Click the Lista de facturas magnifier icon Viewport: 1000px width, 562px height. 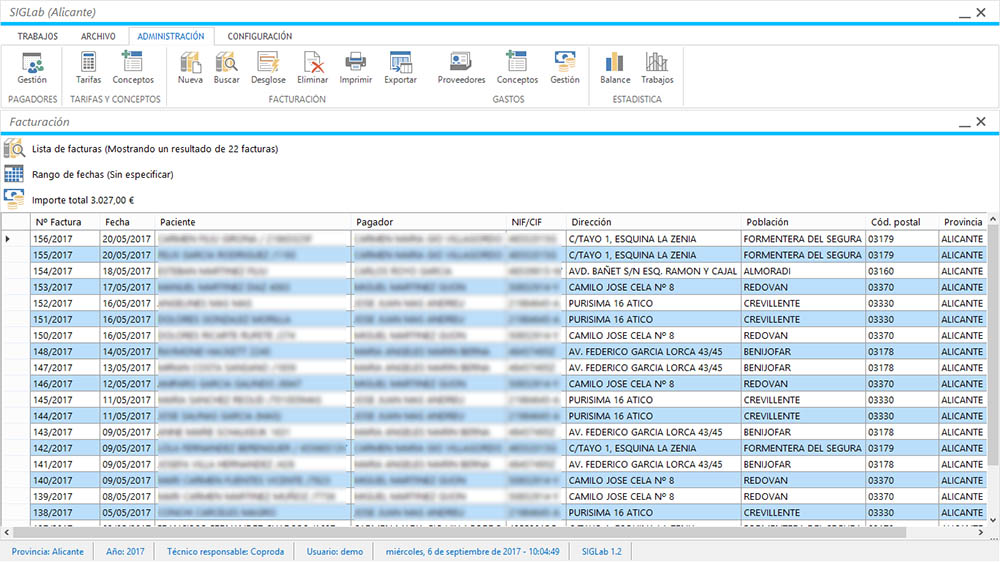(x=13, y=149)
